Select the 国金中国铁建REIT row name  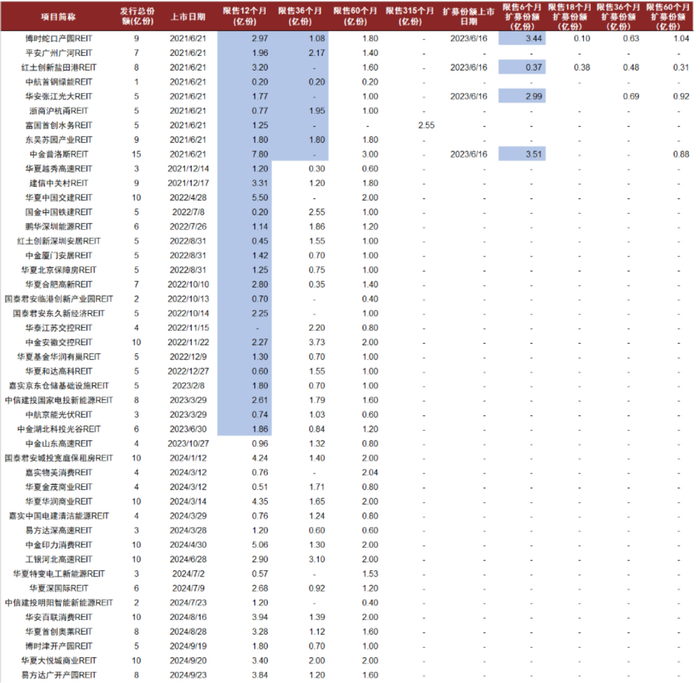click(58, 212)
